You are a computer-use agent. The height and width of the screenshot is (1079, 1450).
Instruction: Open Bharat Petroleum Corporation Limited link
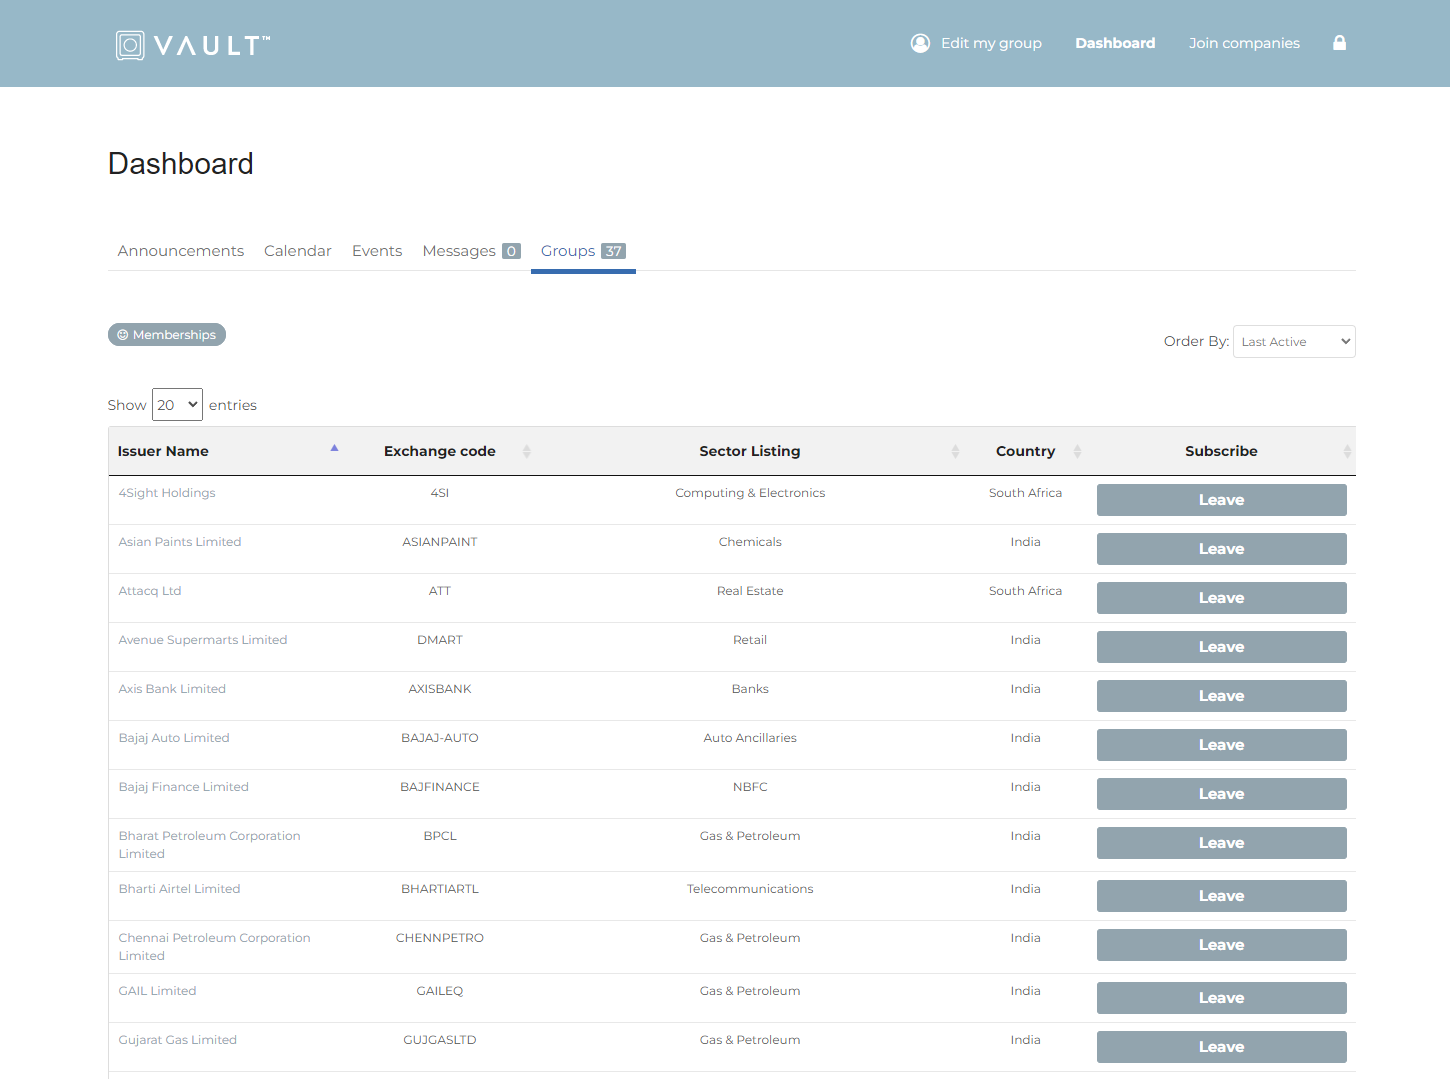(209, 845)
